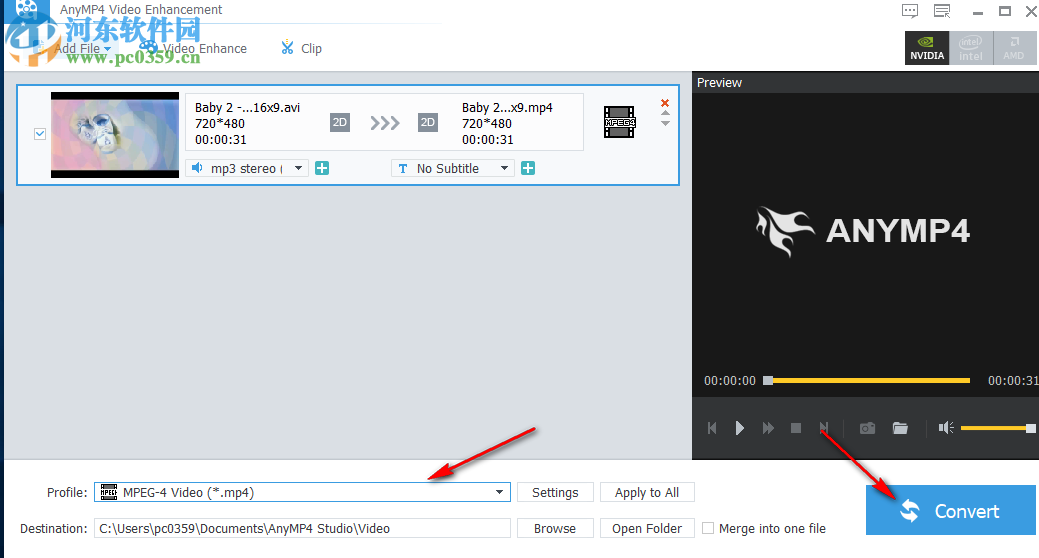
Task: Toggle NVIDIA acceleration
Action: (926, 48)
